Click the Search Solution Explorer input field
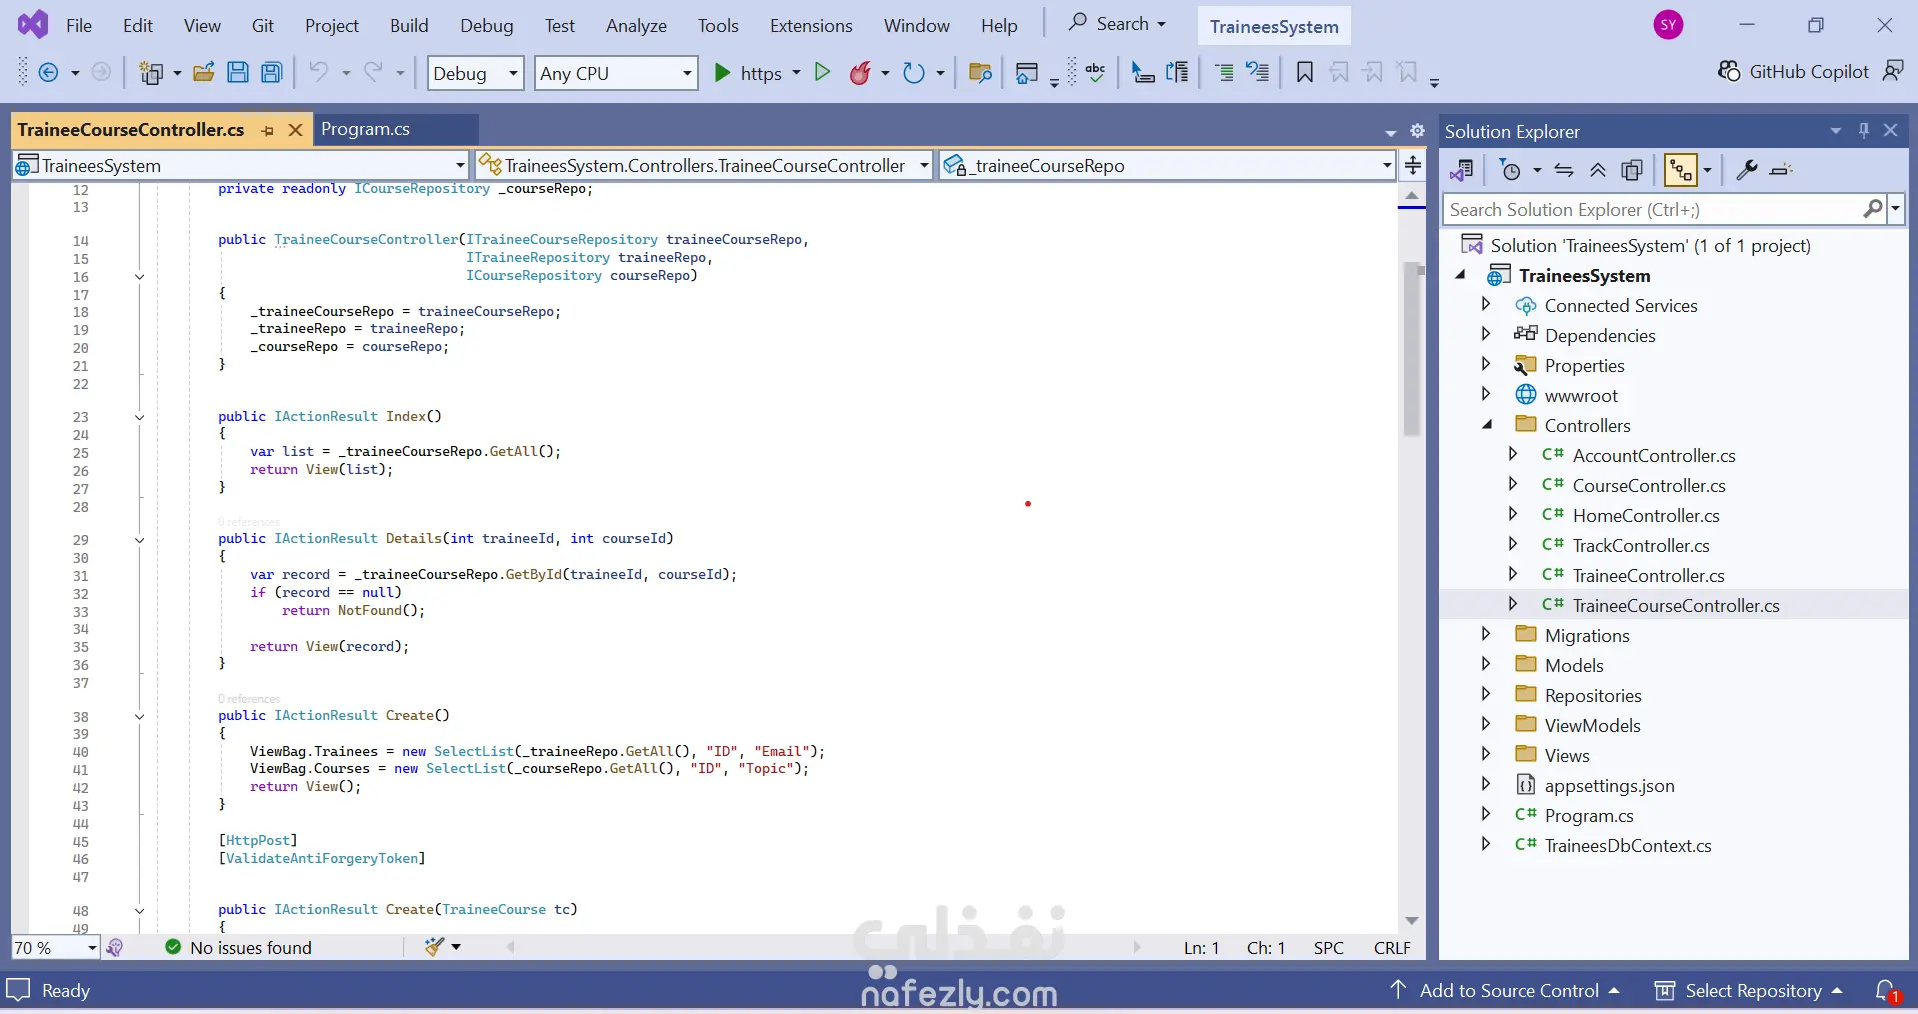Viewport: 1918px width, 1014px height. [x=1654, y=209]
